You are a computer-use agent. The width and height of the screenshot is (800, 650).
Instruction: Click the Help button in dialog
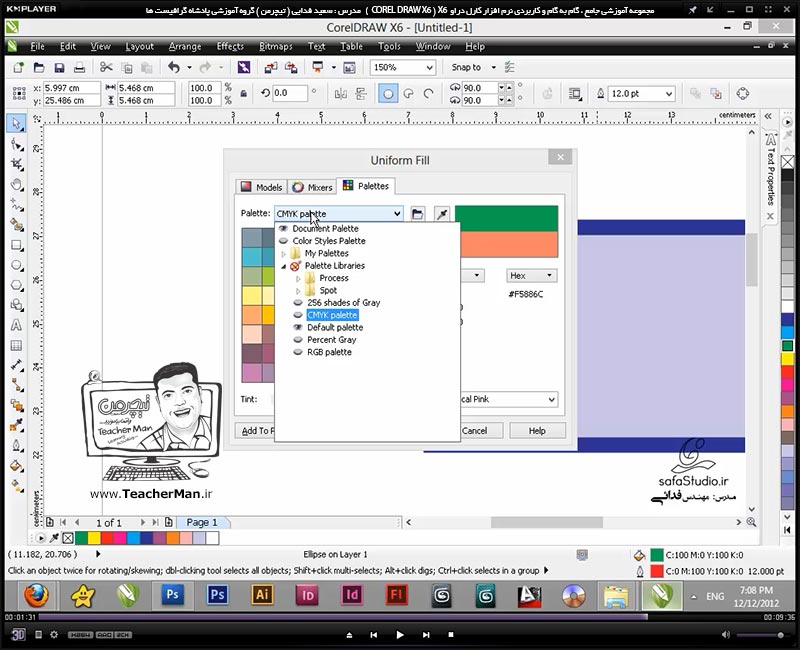coord(537,431)
